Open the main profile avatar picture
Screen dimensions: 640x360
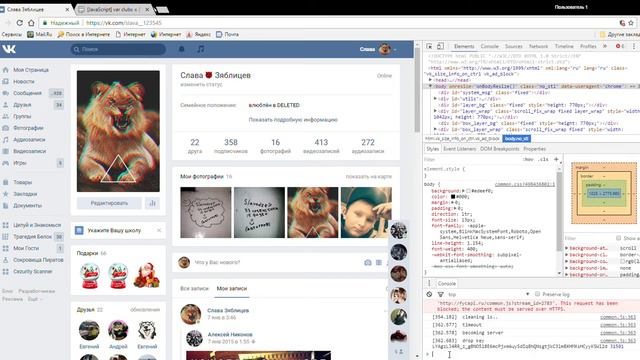click(x=118, y=131)
